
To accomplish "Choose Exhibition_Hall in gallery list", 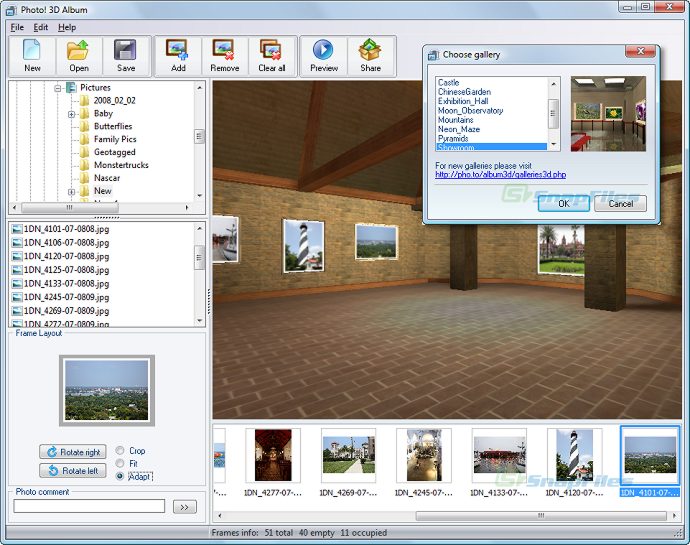I will (x=463, y=101).
